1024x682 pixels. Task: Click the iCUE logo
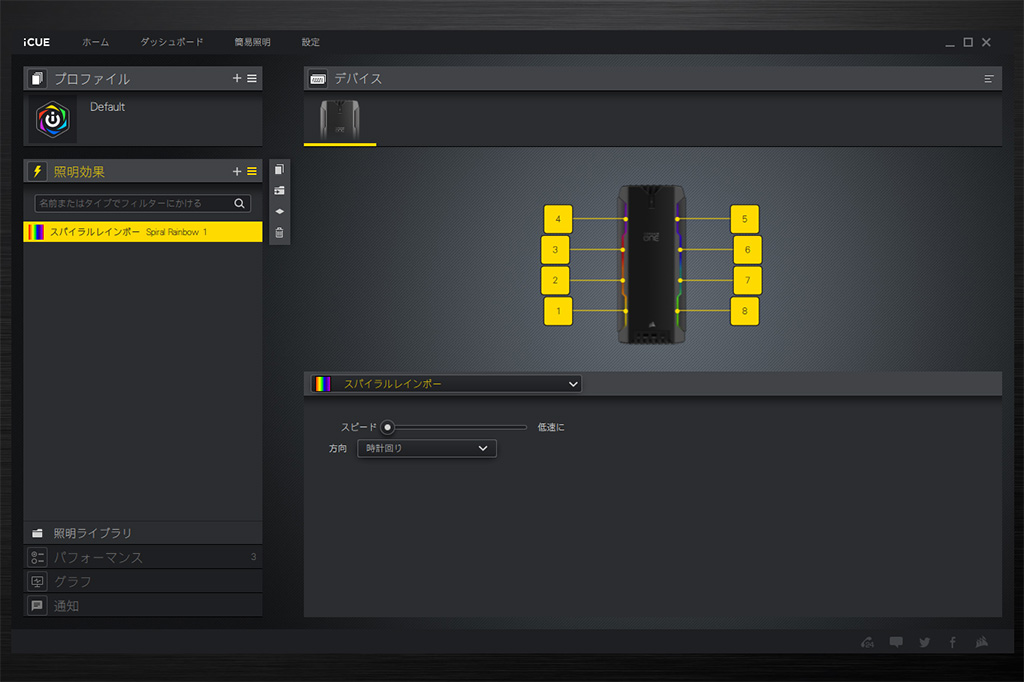coord(37,42)
